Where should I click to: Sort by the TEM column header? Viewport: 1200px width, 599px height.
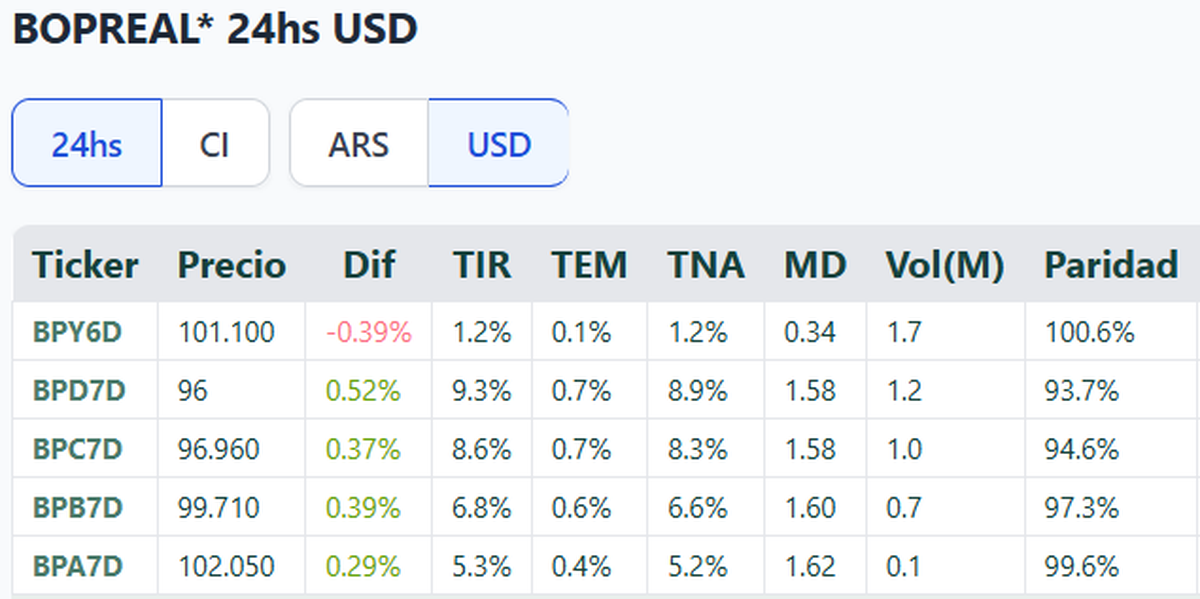pos(589,265)
